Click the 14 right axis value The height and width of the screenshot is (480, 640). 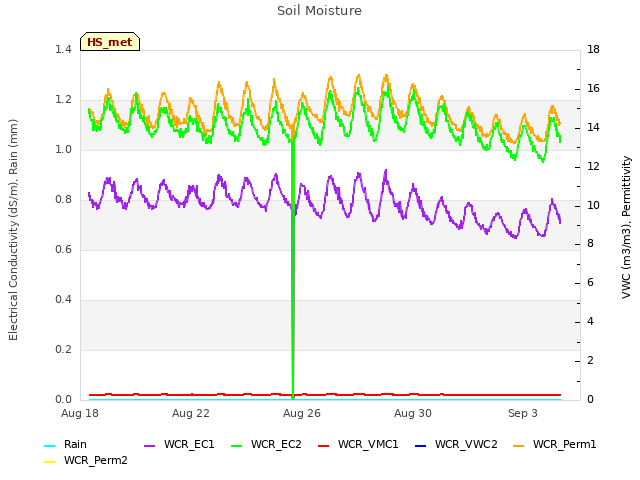point(593,128)
